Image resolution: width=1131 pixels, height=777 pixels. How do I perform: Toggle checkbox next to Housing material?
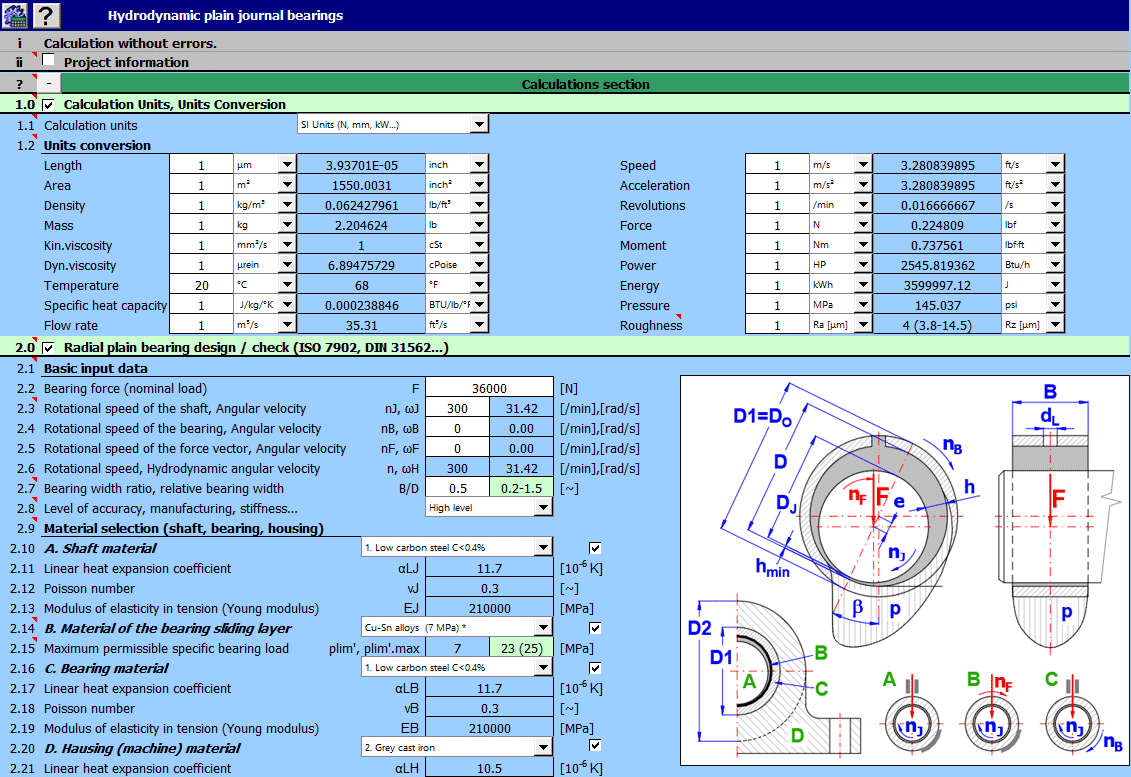596,746
